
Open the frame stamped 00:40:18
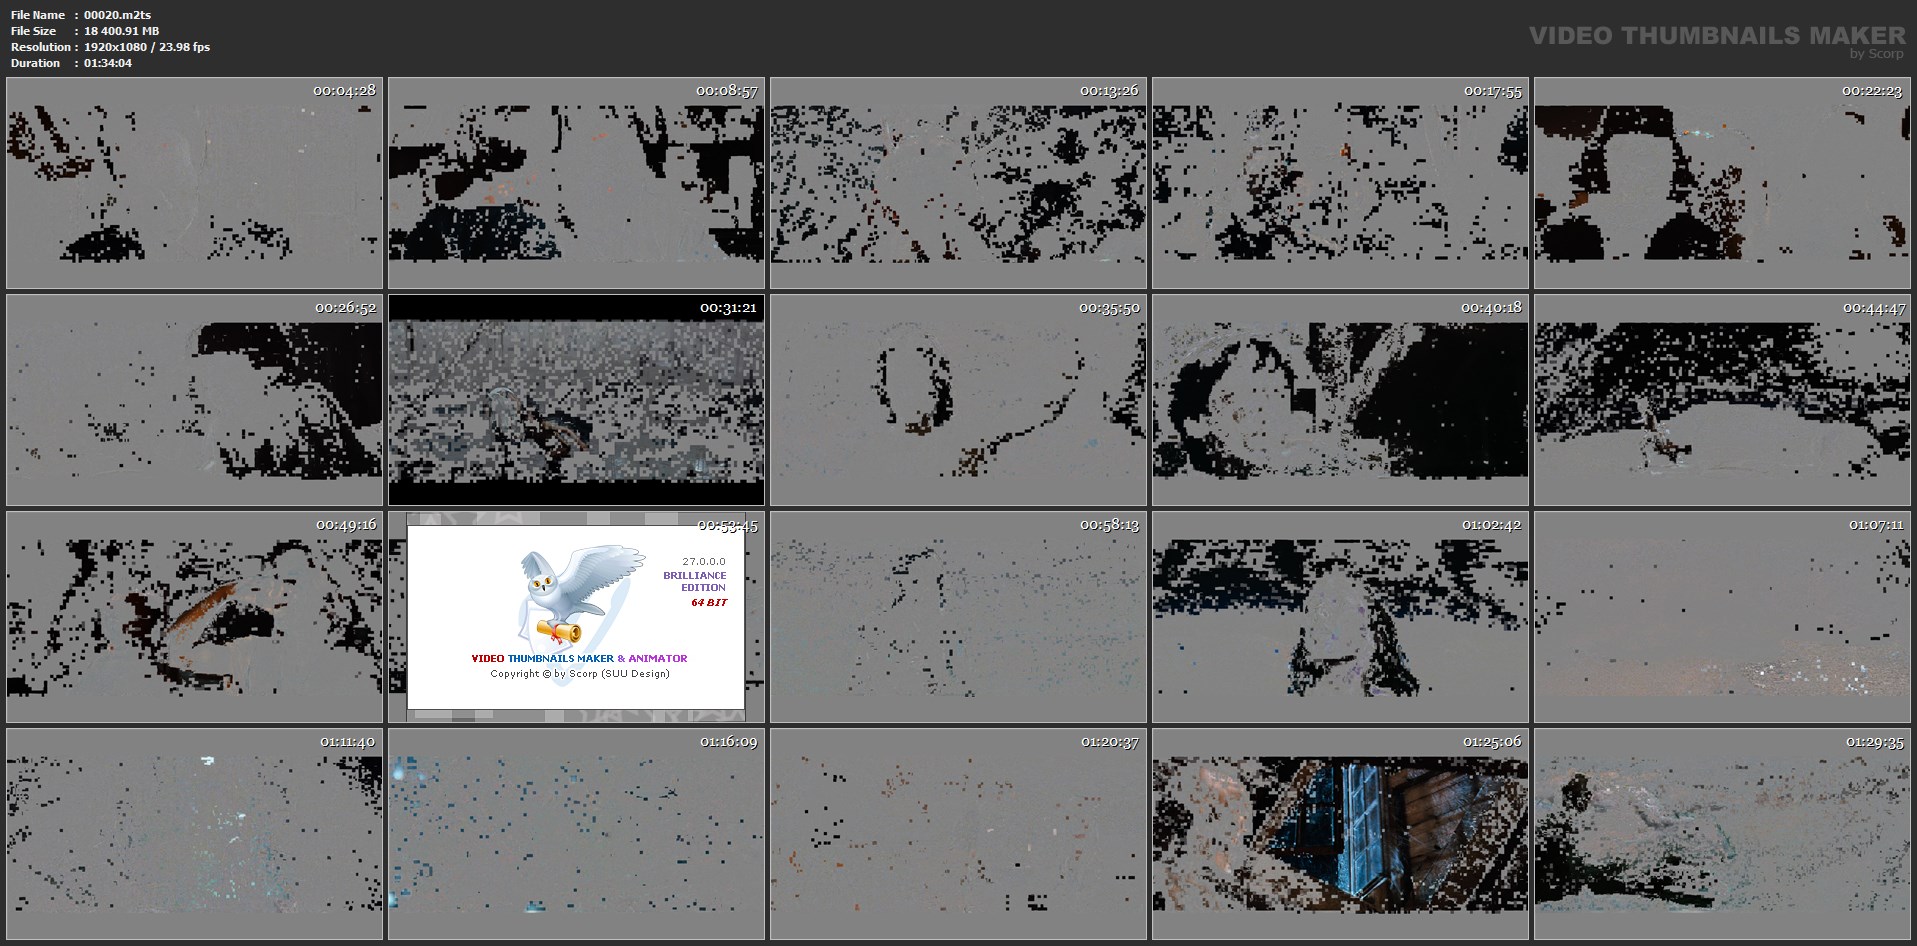point(1340,400)
